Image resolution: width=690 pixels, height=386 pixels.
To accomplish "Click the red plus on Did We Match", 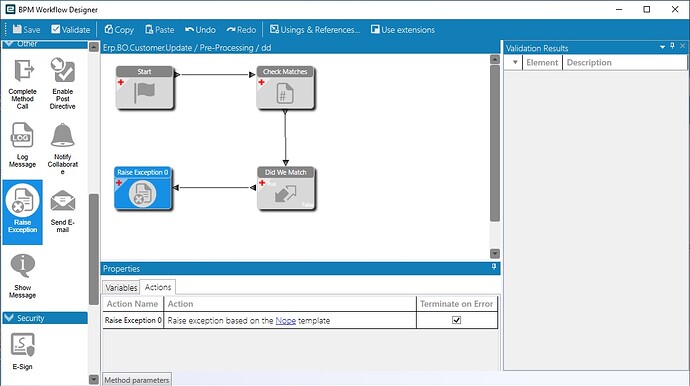I will pos(262,183).
